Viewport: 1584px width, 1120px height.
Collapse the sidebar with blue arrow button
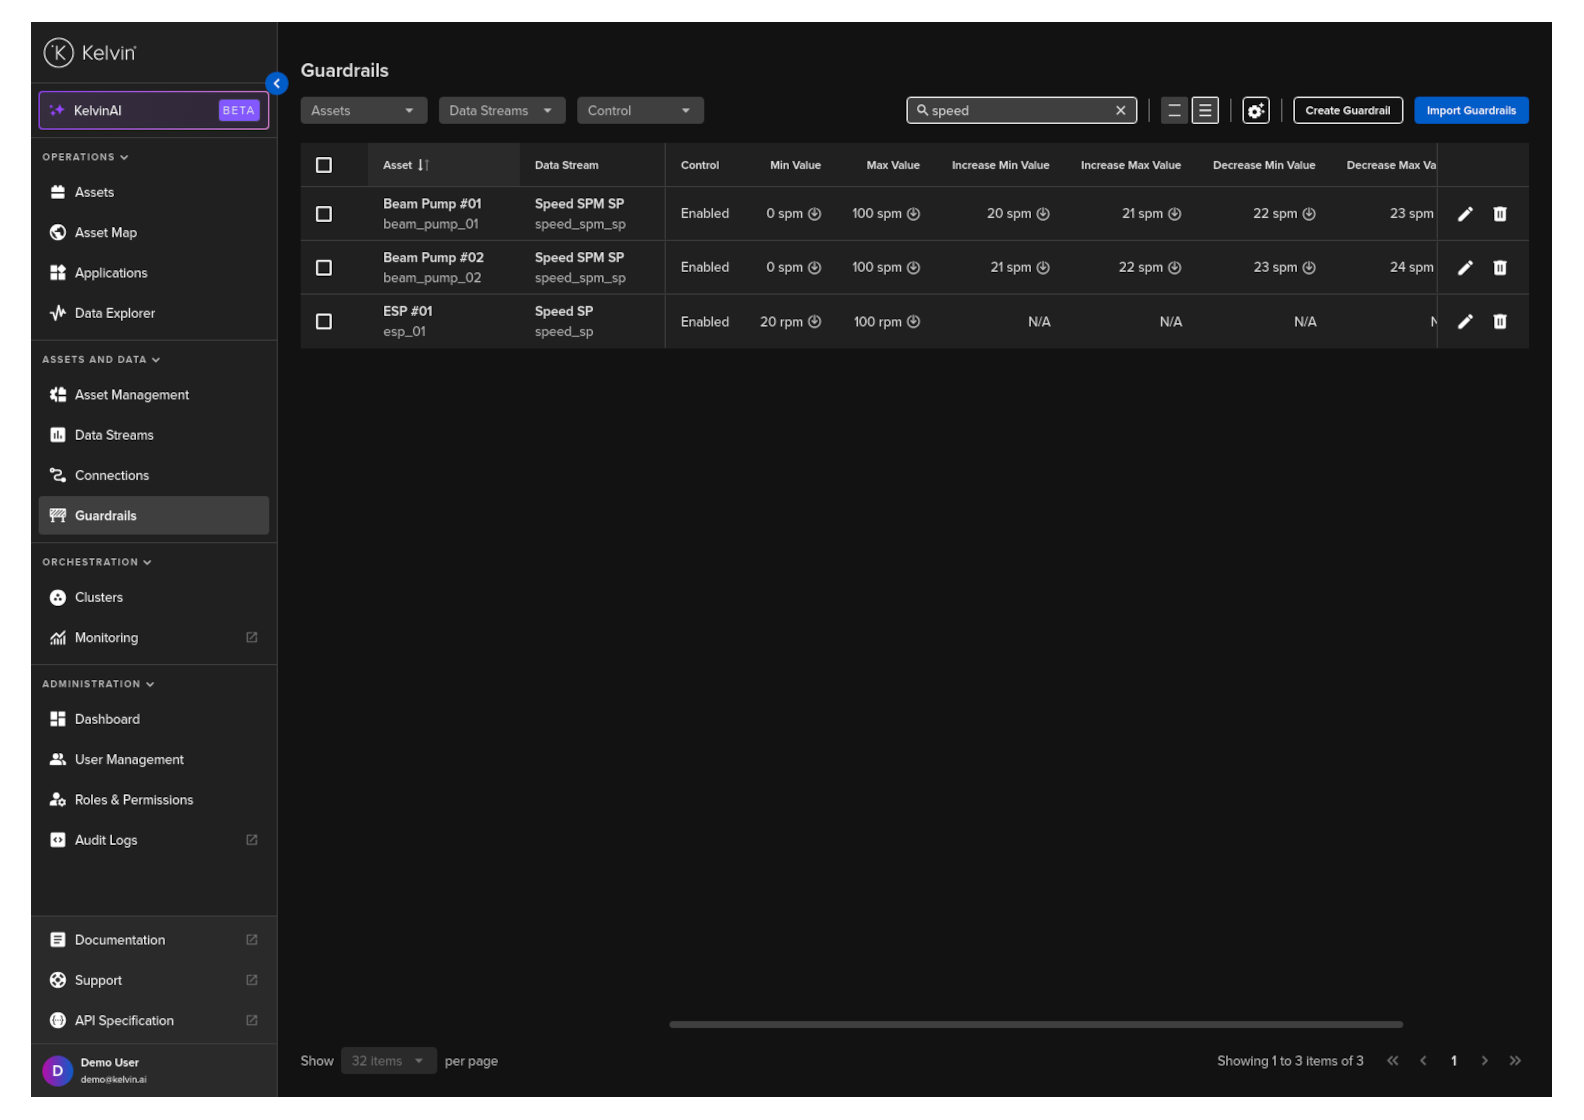pos(277,84)
